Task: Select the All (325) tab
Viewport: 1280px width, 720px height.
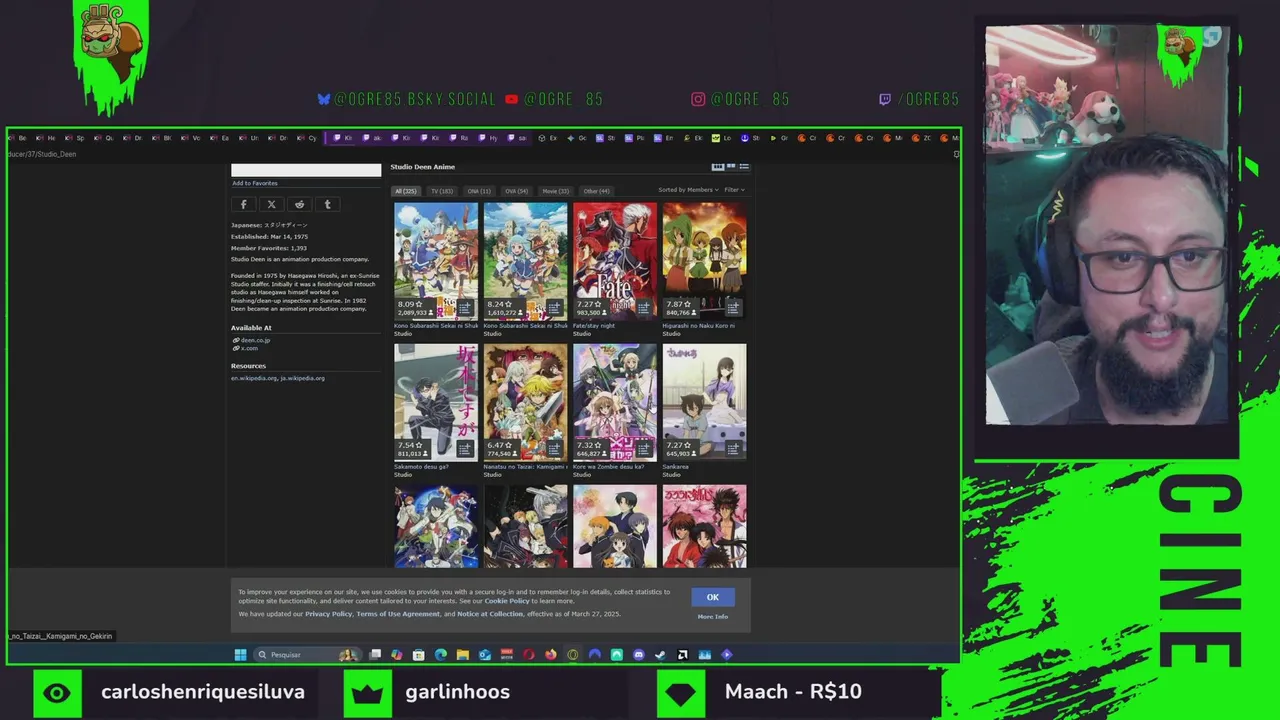Action: [x=406, y=191]
